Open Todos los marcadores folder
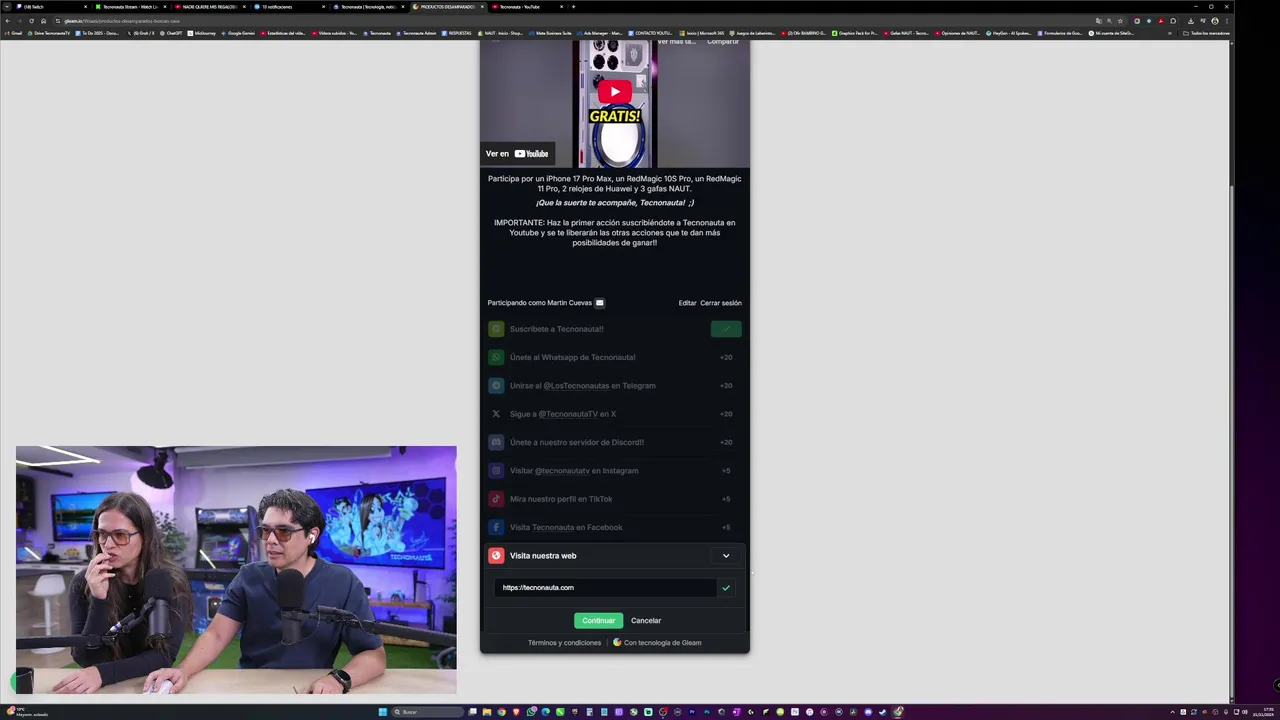This screenshot has width=1280, height=720. point(1206,33)
